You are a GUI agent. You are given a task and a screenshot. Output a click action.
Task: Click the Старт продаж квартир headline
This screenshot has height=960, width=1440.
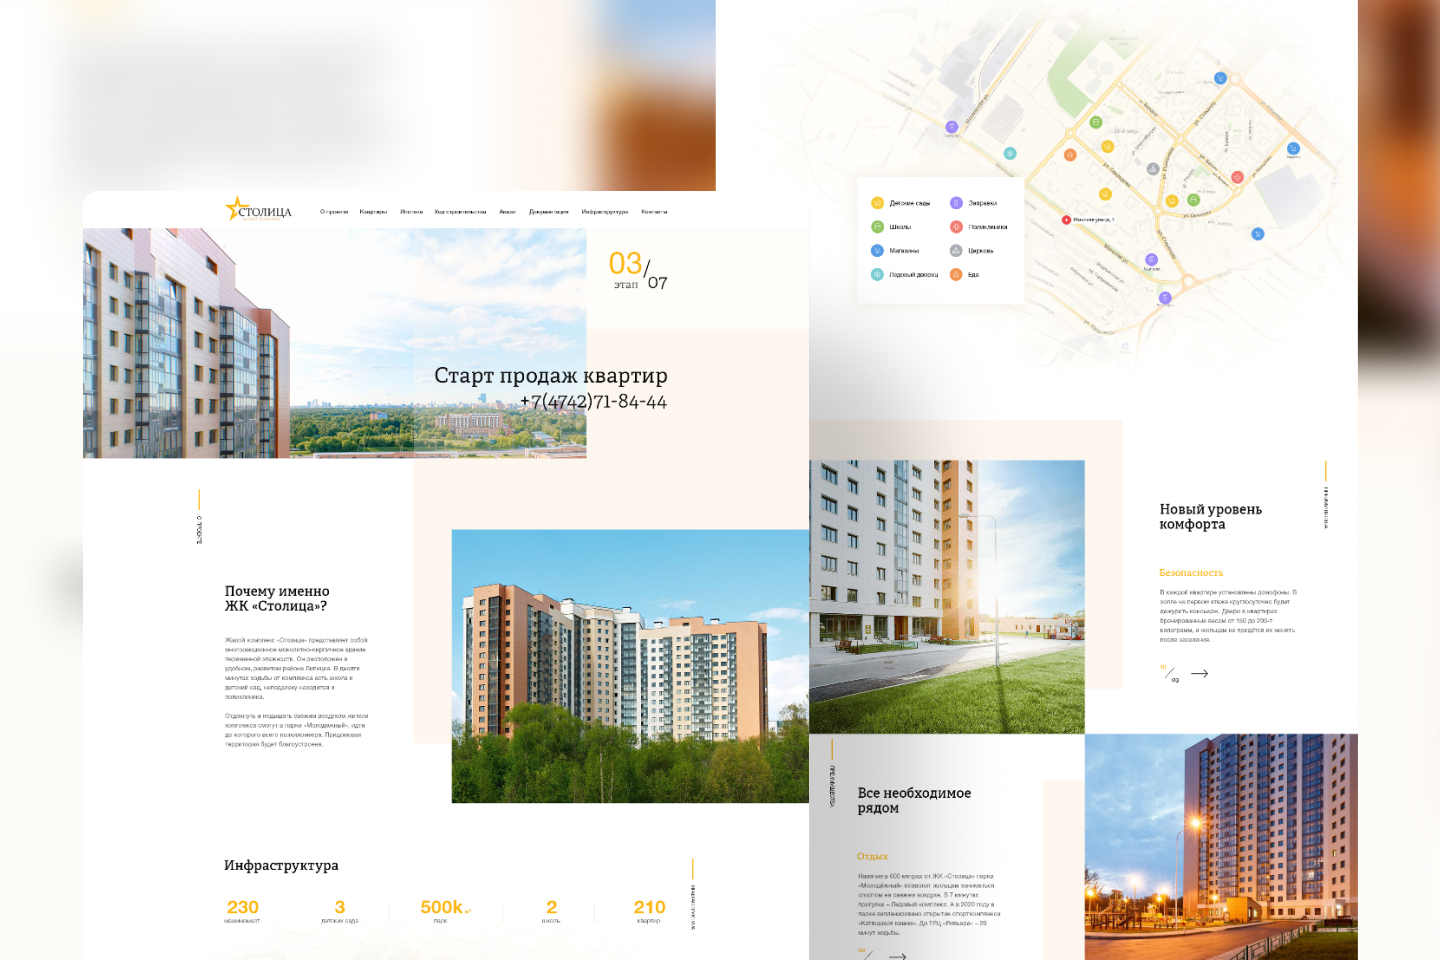click(x=551, y=376)
